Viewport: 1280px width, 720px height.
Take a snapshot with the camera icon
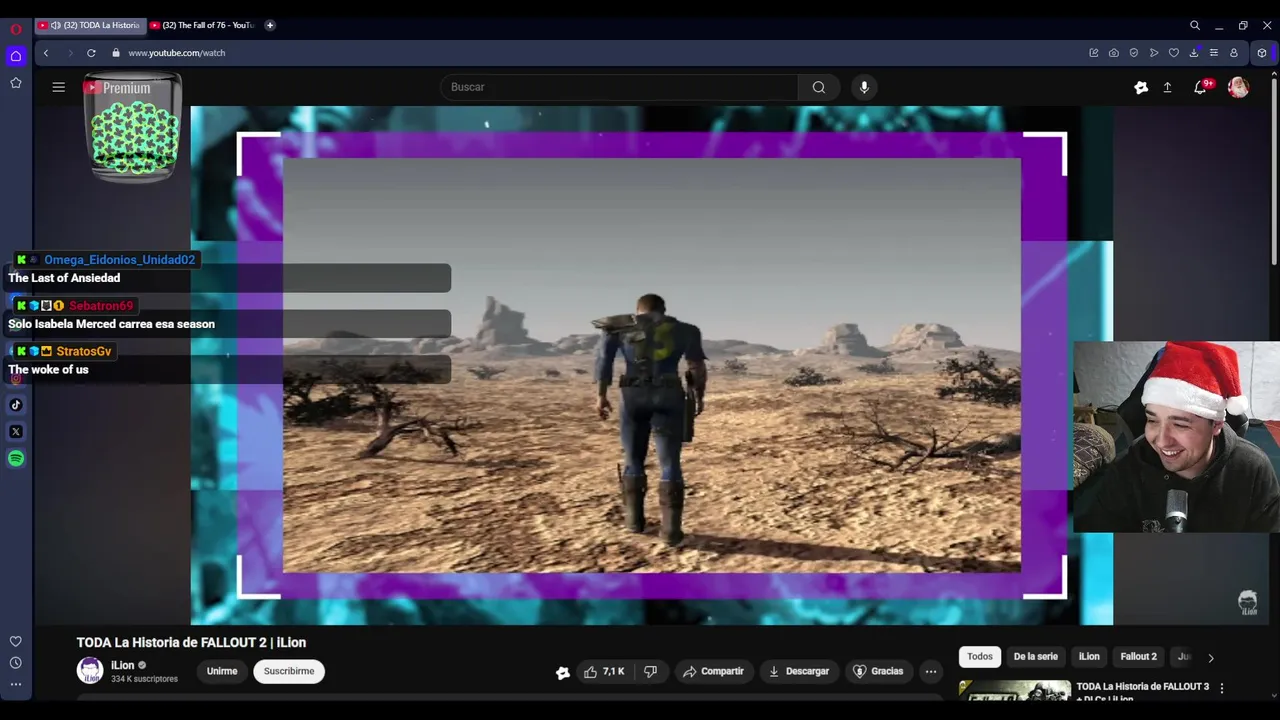(x=1113, y=53)
